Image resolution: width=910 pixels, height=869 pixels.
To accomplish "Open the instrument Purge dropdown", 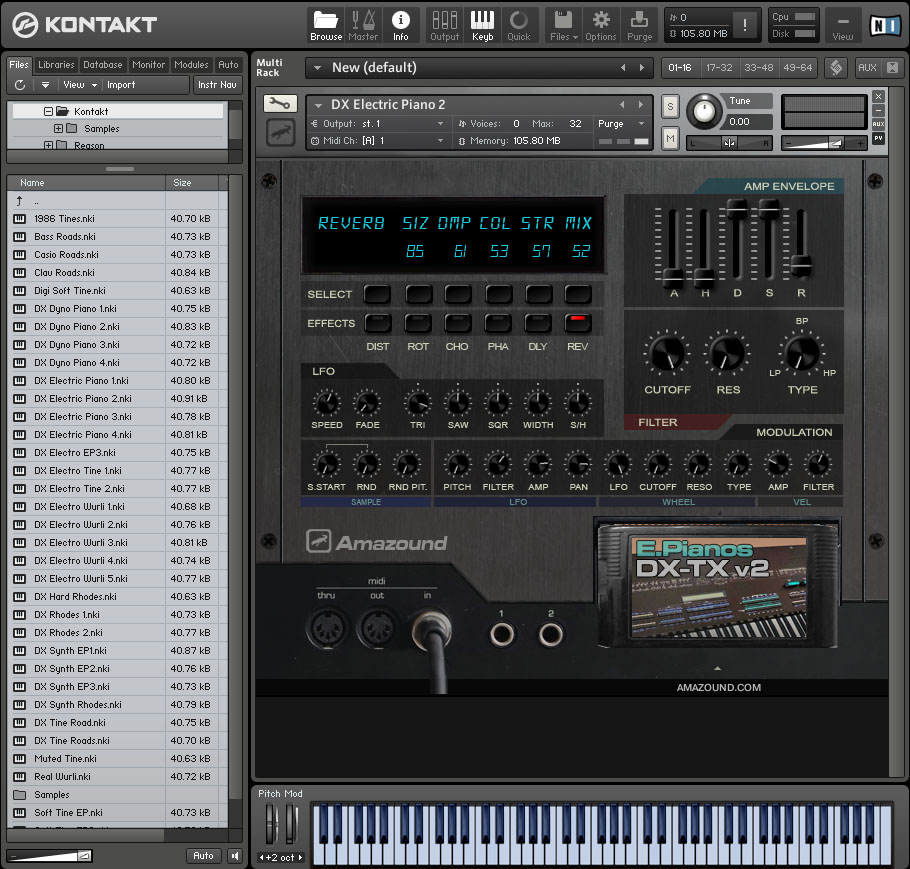I will tap(621, 124).
